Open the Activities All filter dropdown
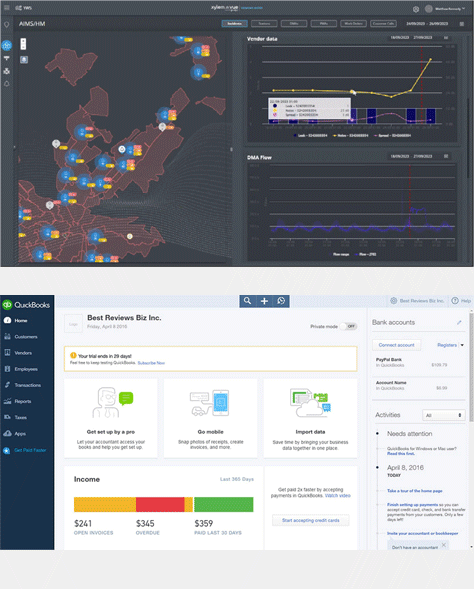The width and height of the screenshot is (474, 589). pyautogui.click(x=444, y=415)
